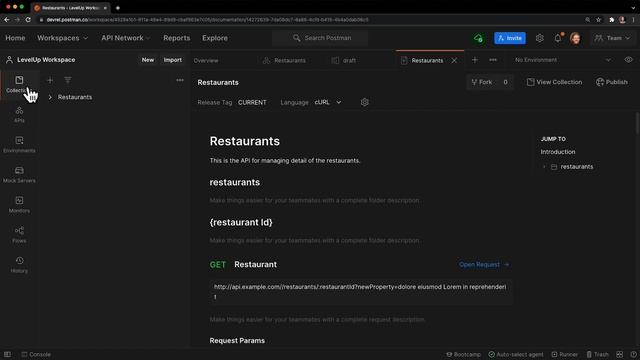Viewport: 640px width, 360px height.
Task: Close the Restaurants documentation tab
Action: (454, 60)
